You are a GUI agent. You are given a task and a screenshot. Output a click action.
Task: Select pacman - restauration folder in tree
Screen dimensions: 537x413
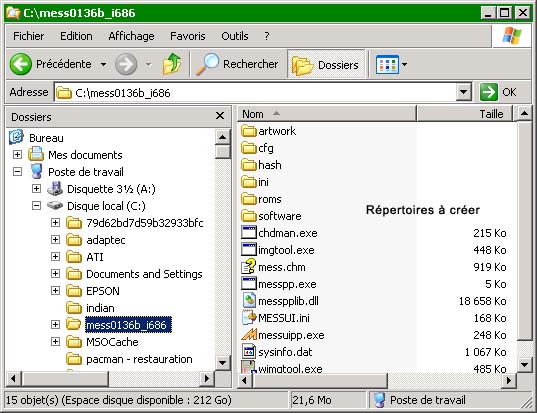(x=139, y=359)
